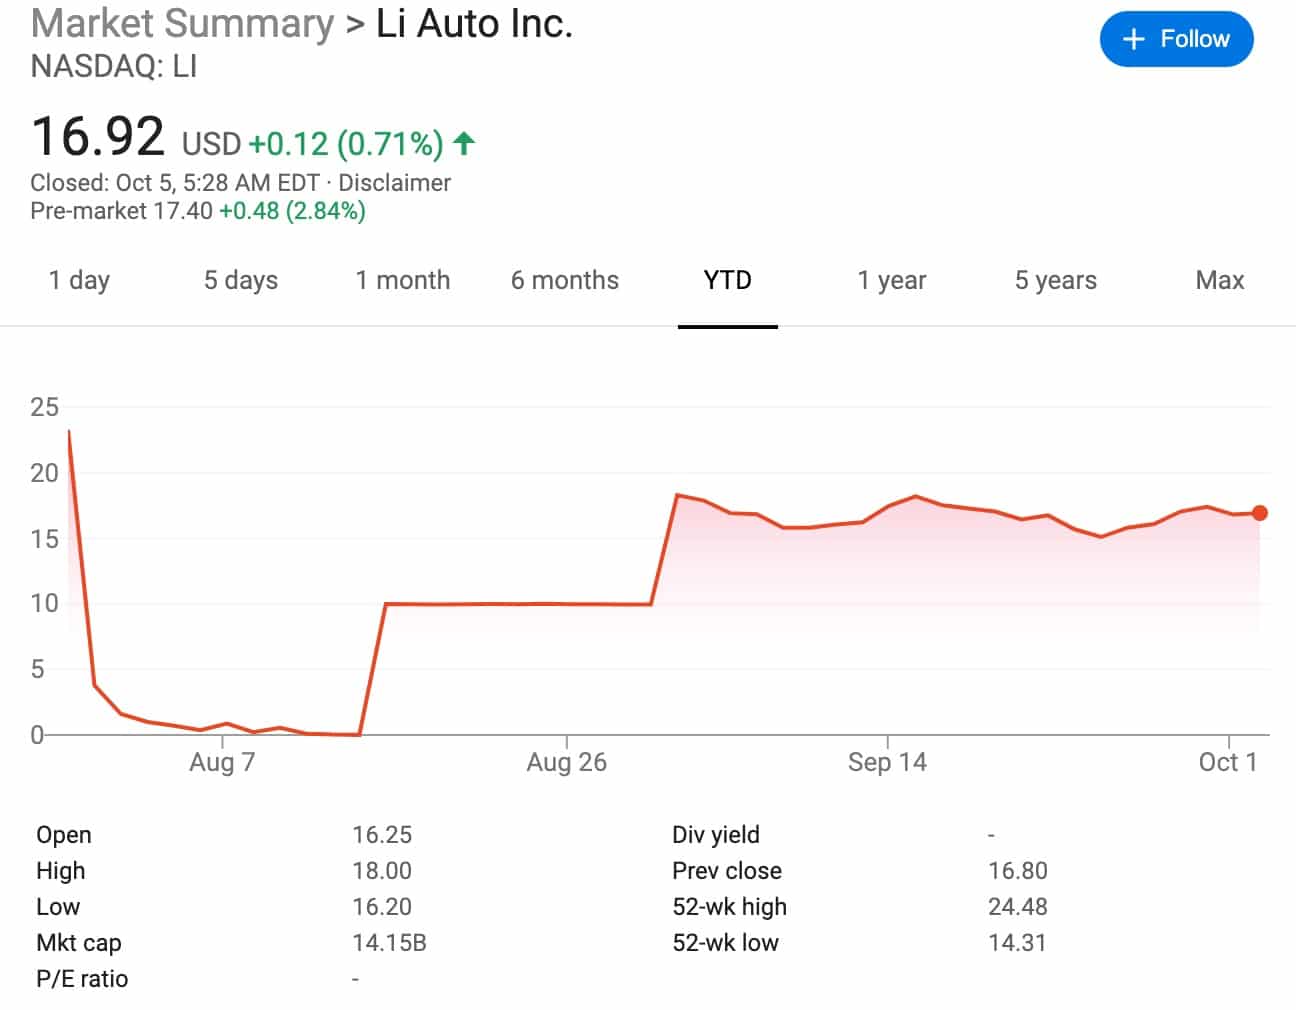1296x1010 pixels.
Task: Click the plus icon inside Follow button
Action: point(1132,39)
